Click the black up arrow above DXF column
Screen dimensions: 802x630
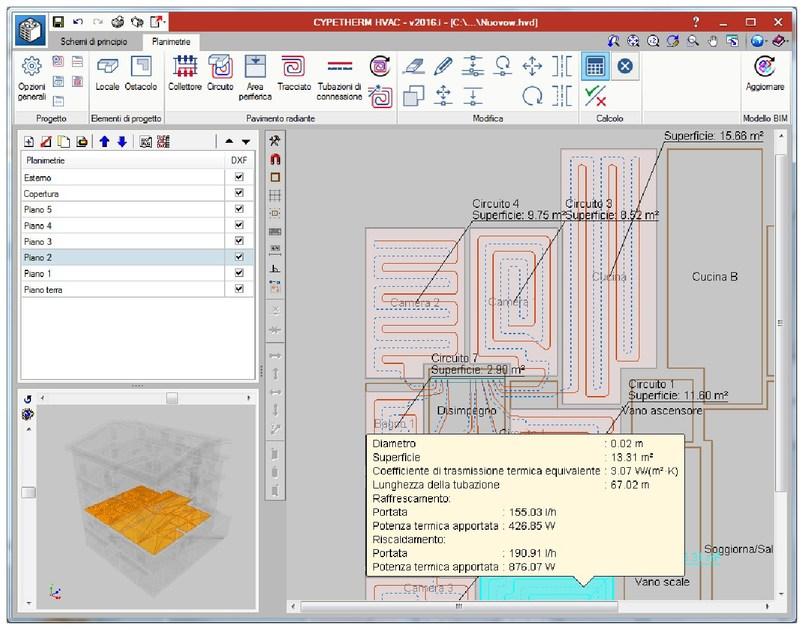tap(228, 141)
